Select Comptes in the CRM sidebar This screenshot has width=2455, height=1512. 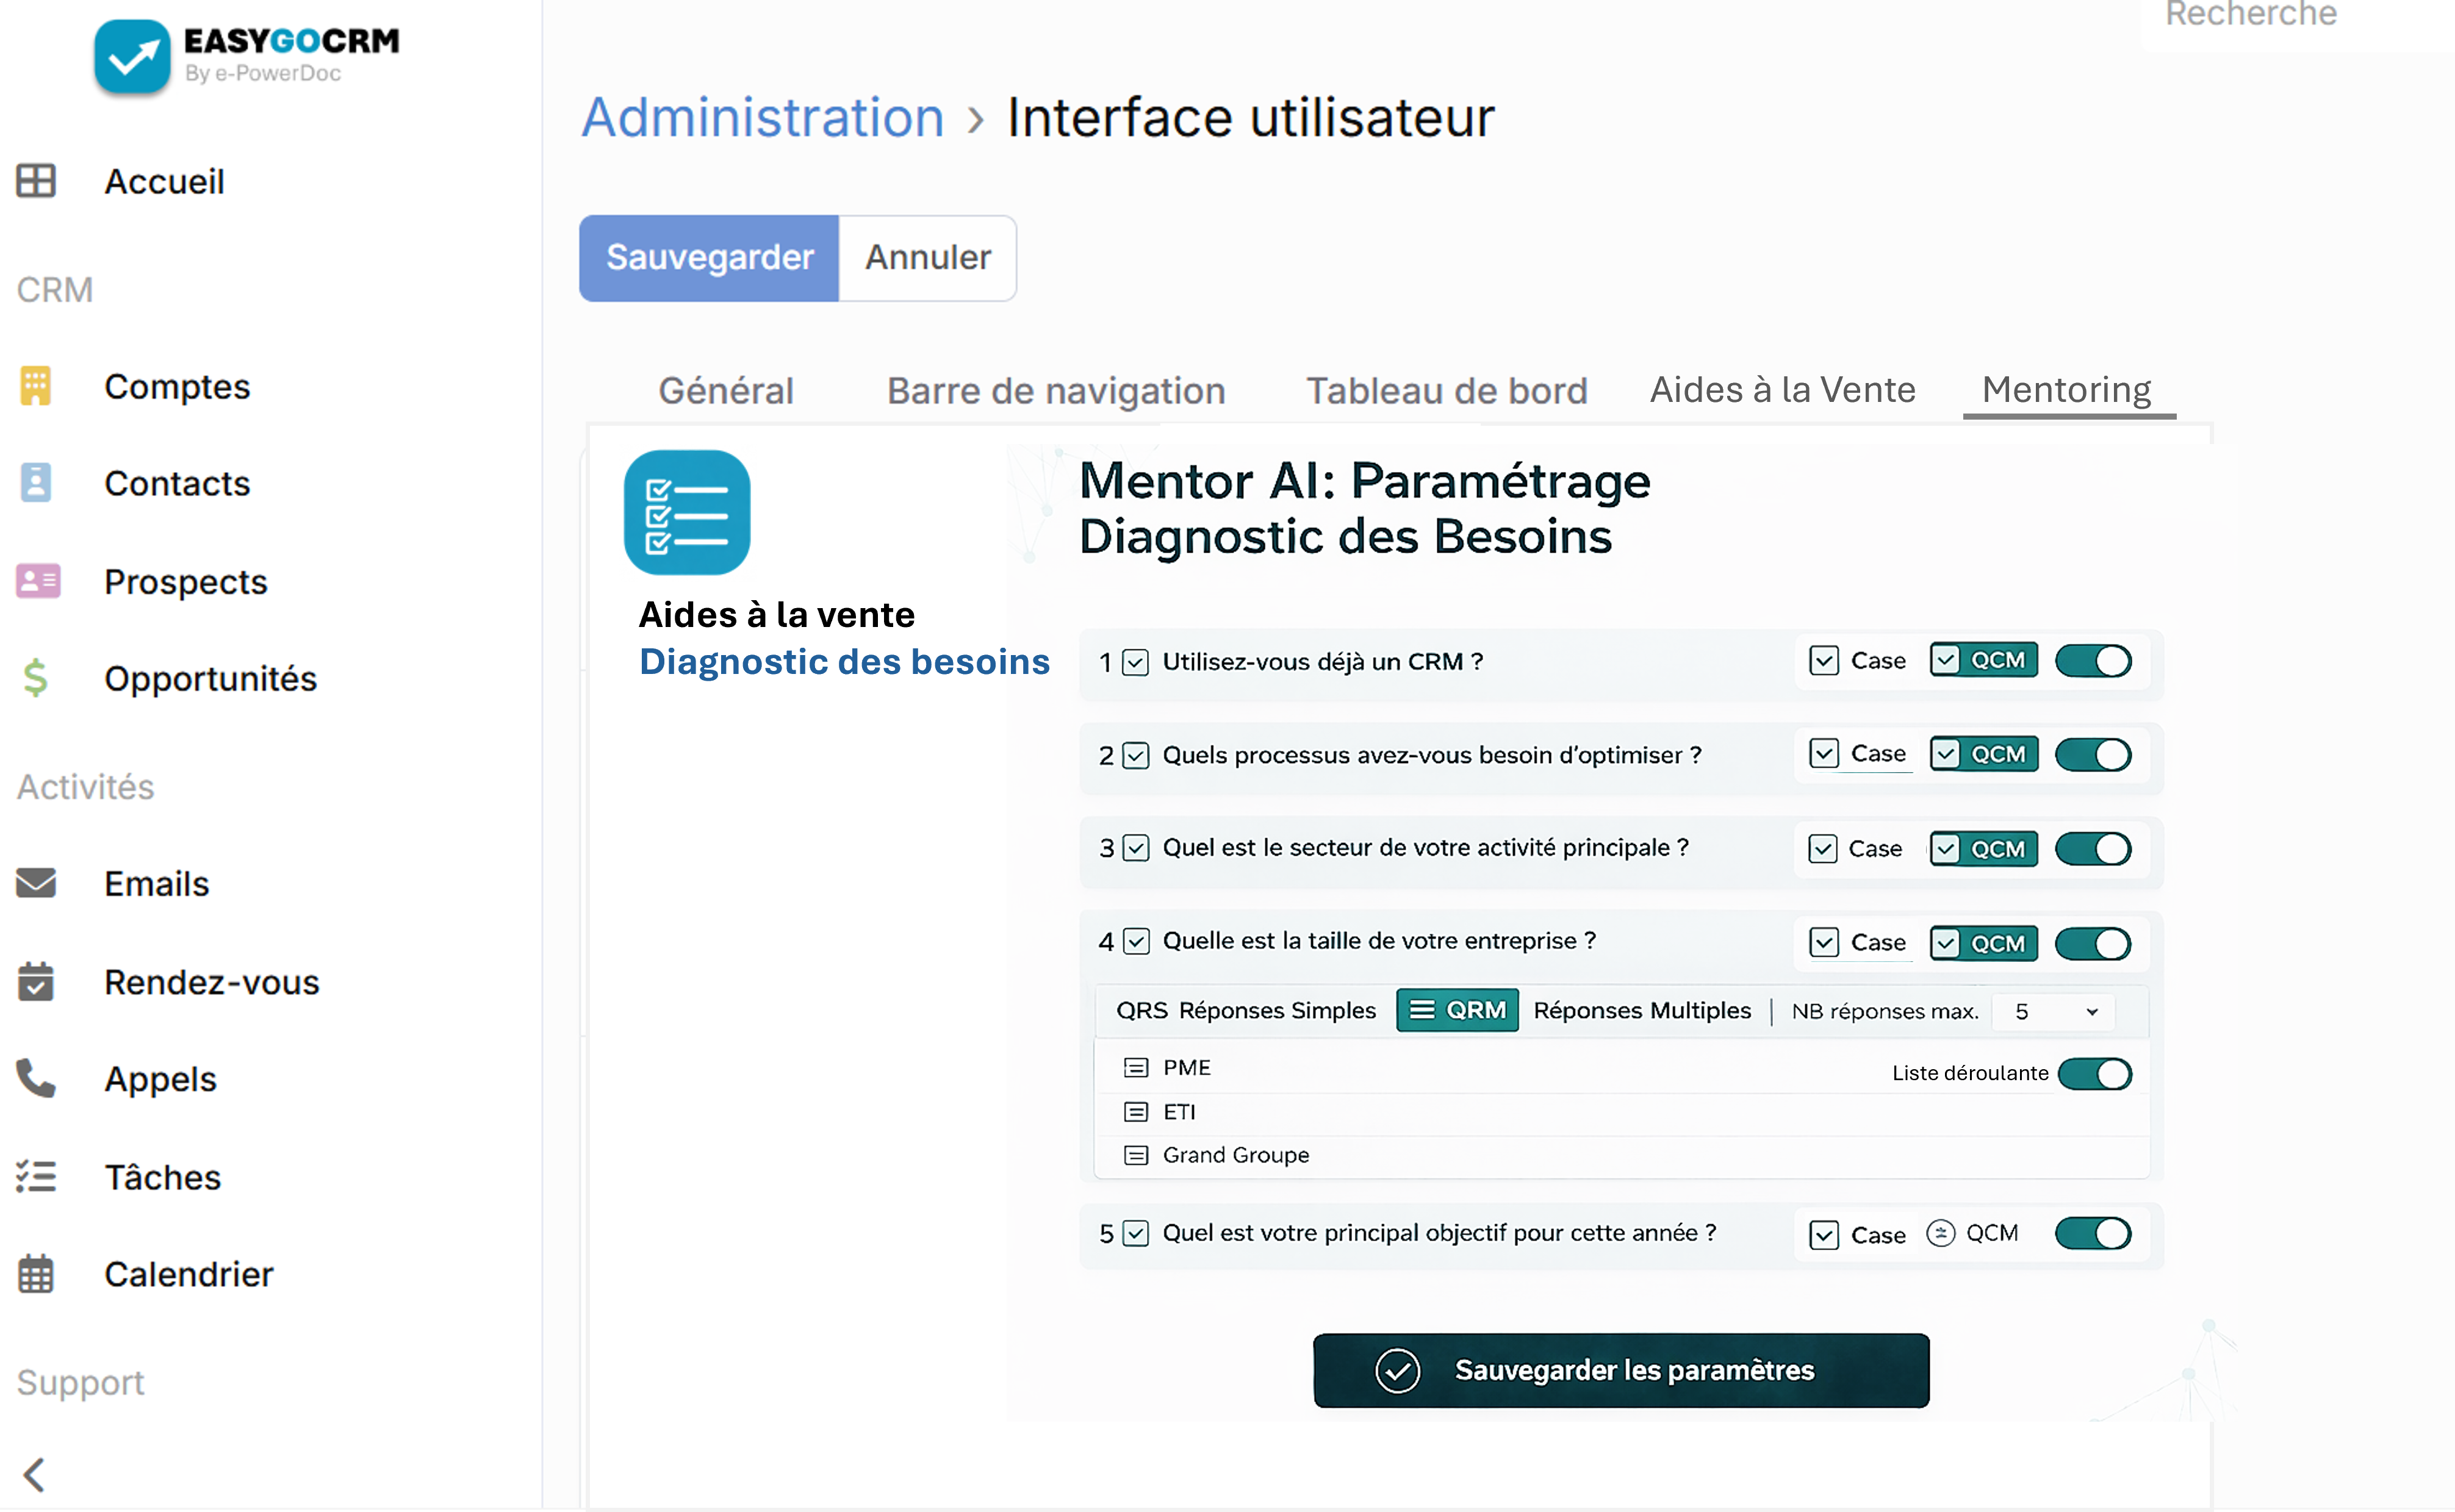pyautogui.click(x=177, y=387)
